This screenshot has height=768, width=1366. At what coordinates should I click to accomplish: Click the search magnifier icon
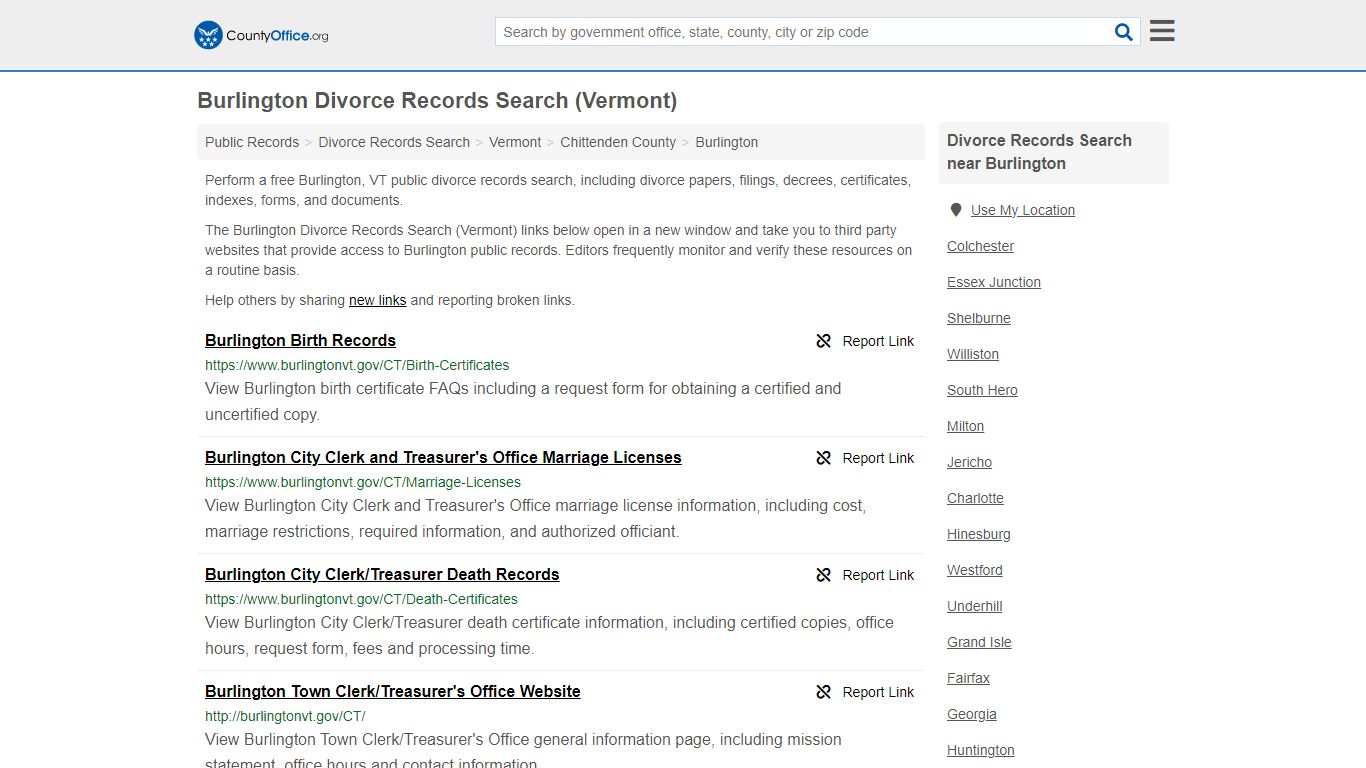click(1124, 32)
